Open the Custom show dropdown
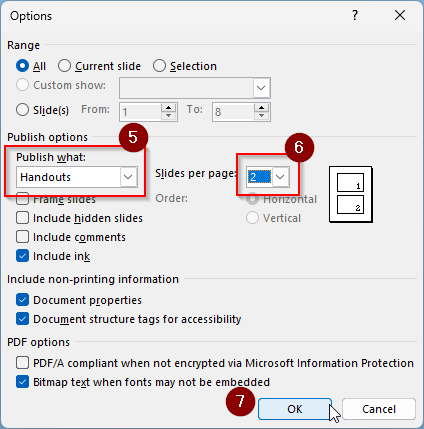This screenshot has width=424, height=429. coord(261,88)
